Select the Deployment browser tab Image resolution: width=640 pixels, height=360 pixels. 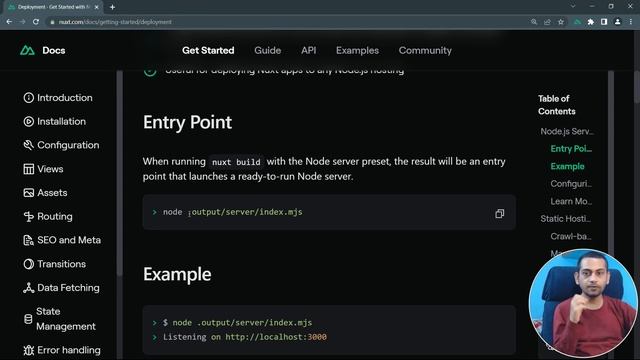(53, 7)
